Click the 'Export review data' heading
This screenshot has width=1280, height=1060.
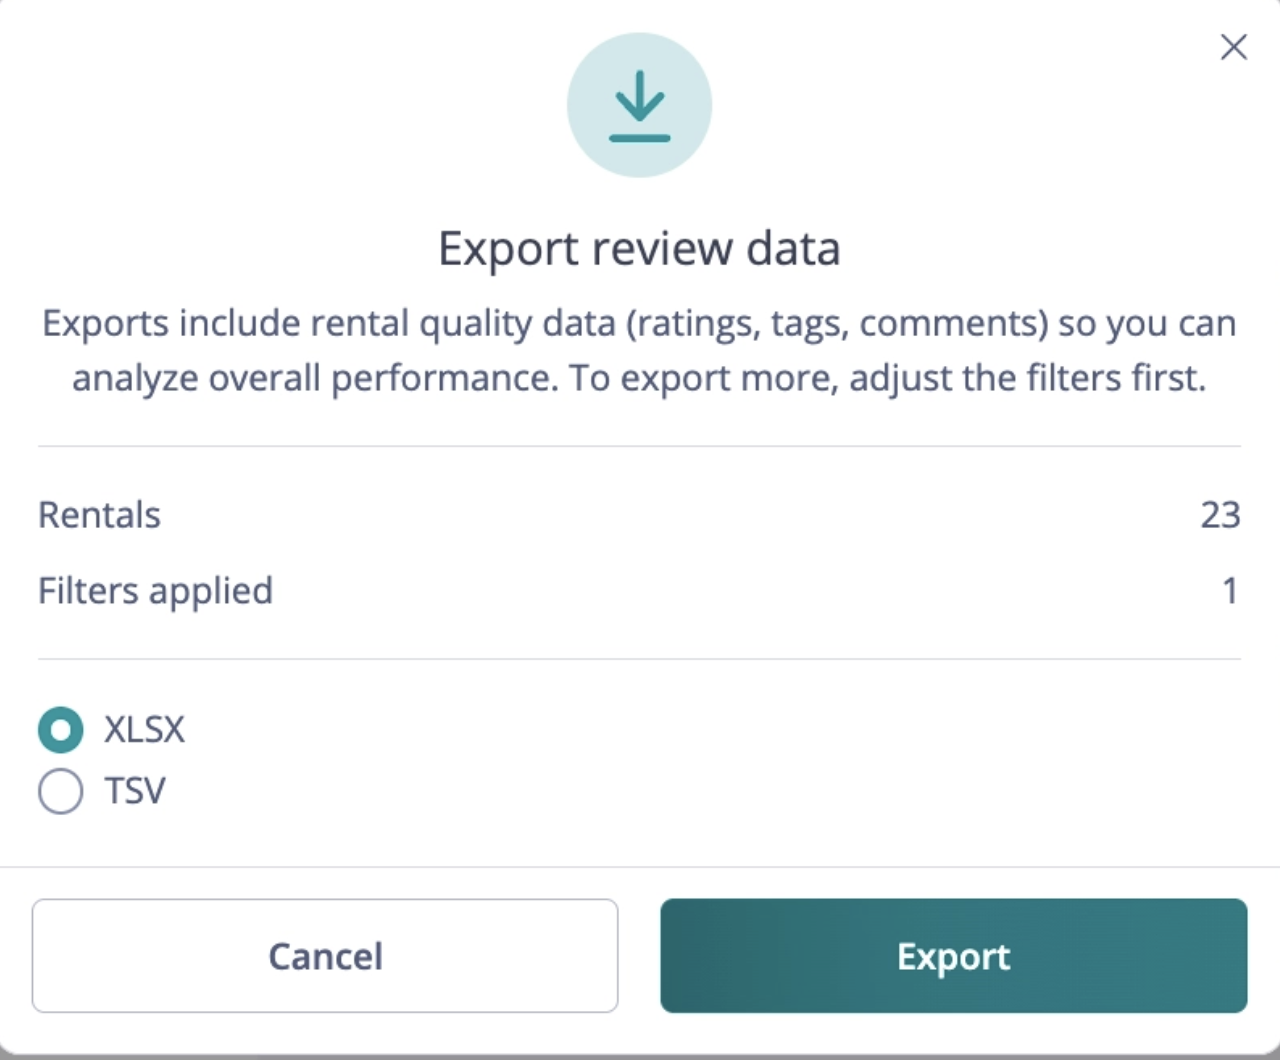tap(639, 248)
